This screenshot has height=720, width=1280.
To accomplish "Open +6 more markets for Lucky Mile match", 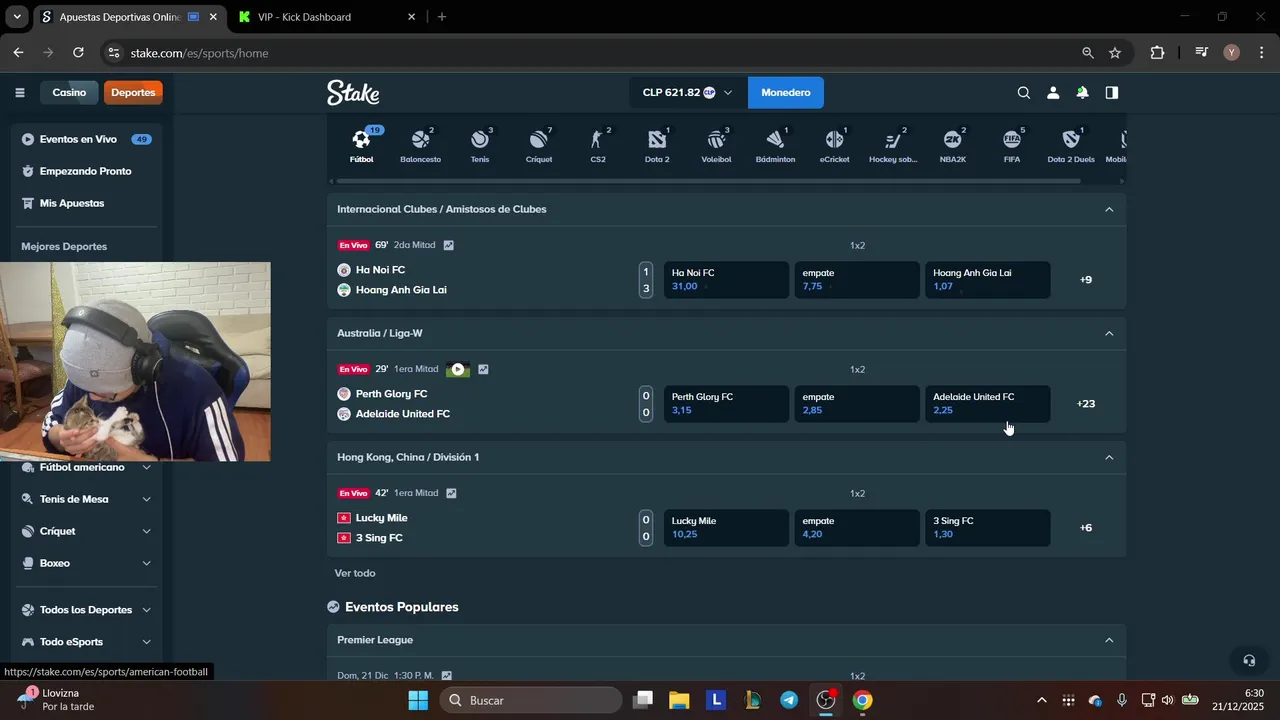I will [x=1086, y=528].
